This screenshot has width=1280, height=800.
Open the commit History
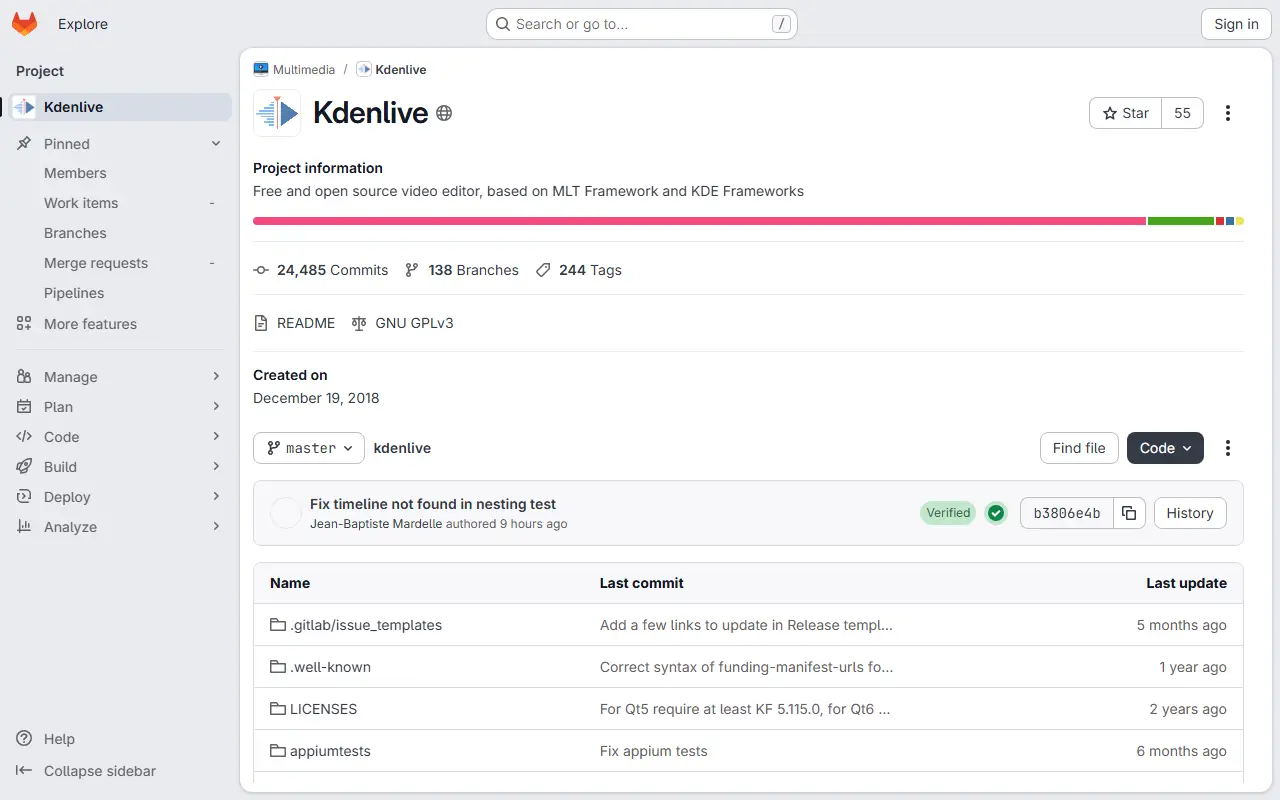click(x=1190, y=513)
